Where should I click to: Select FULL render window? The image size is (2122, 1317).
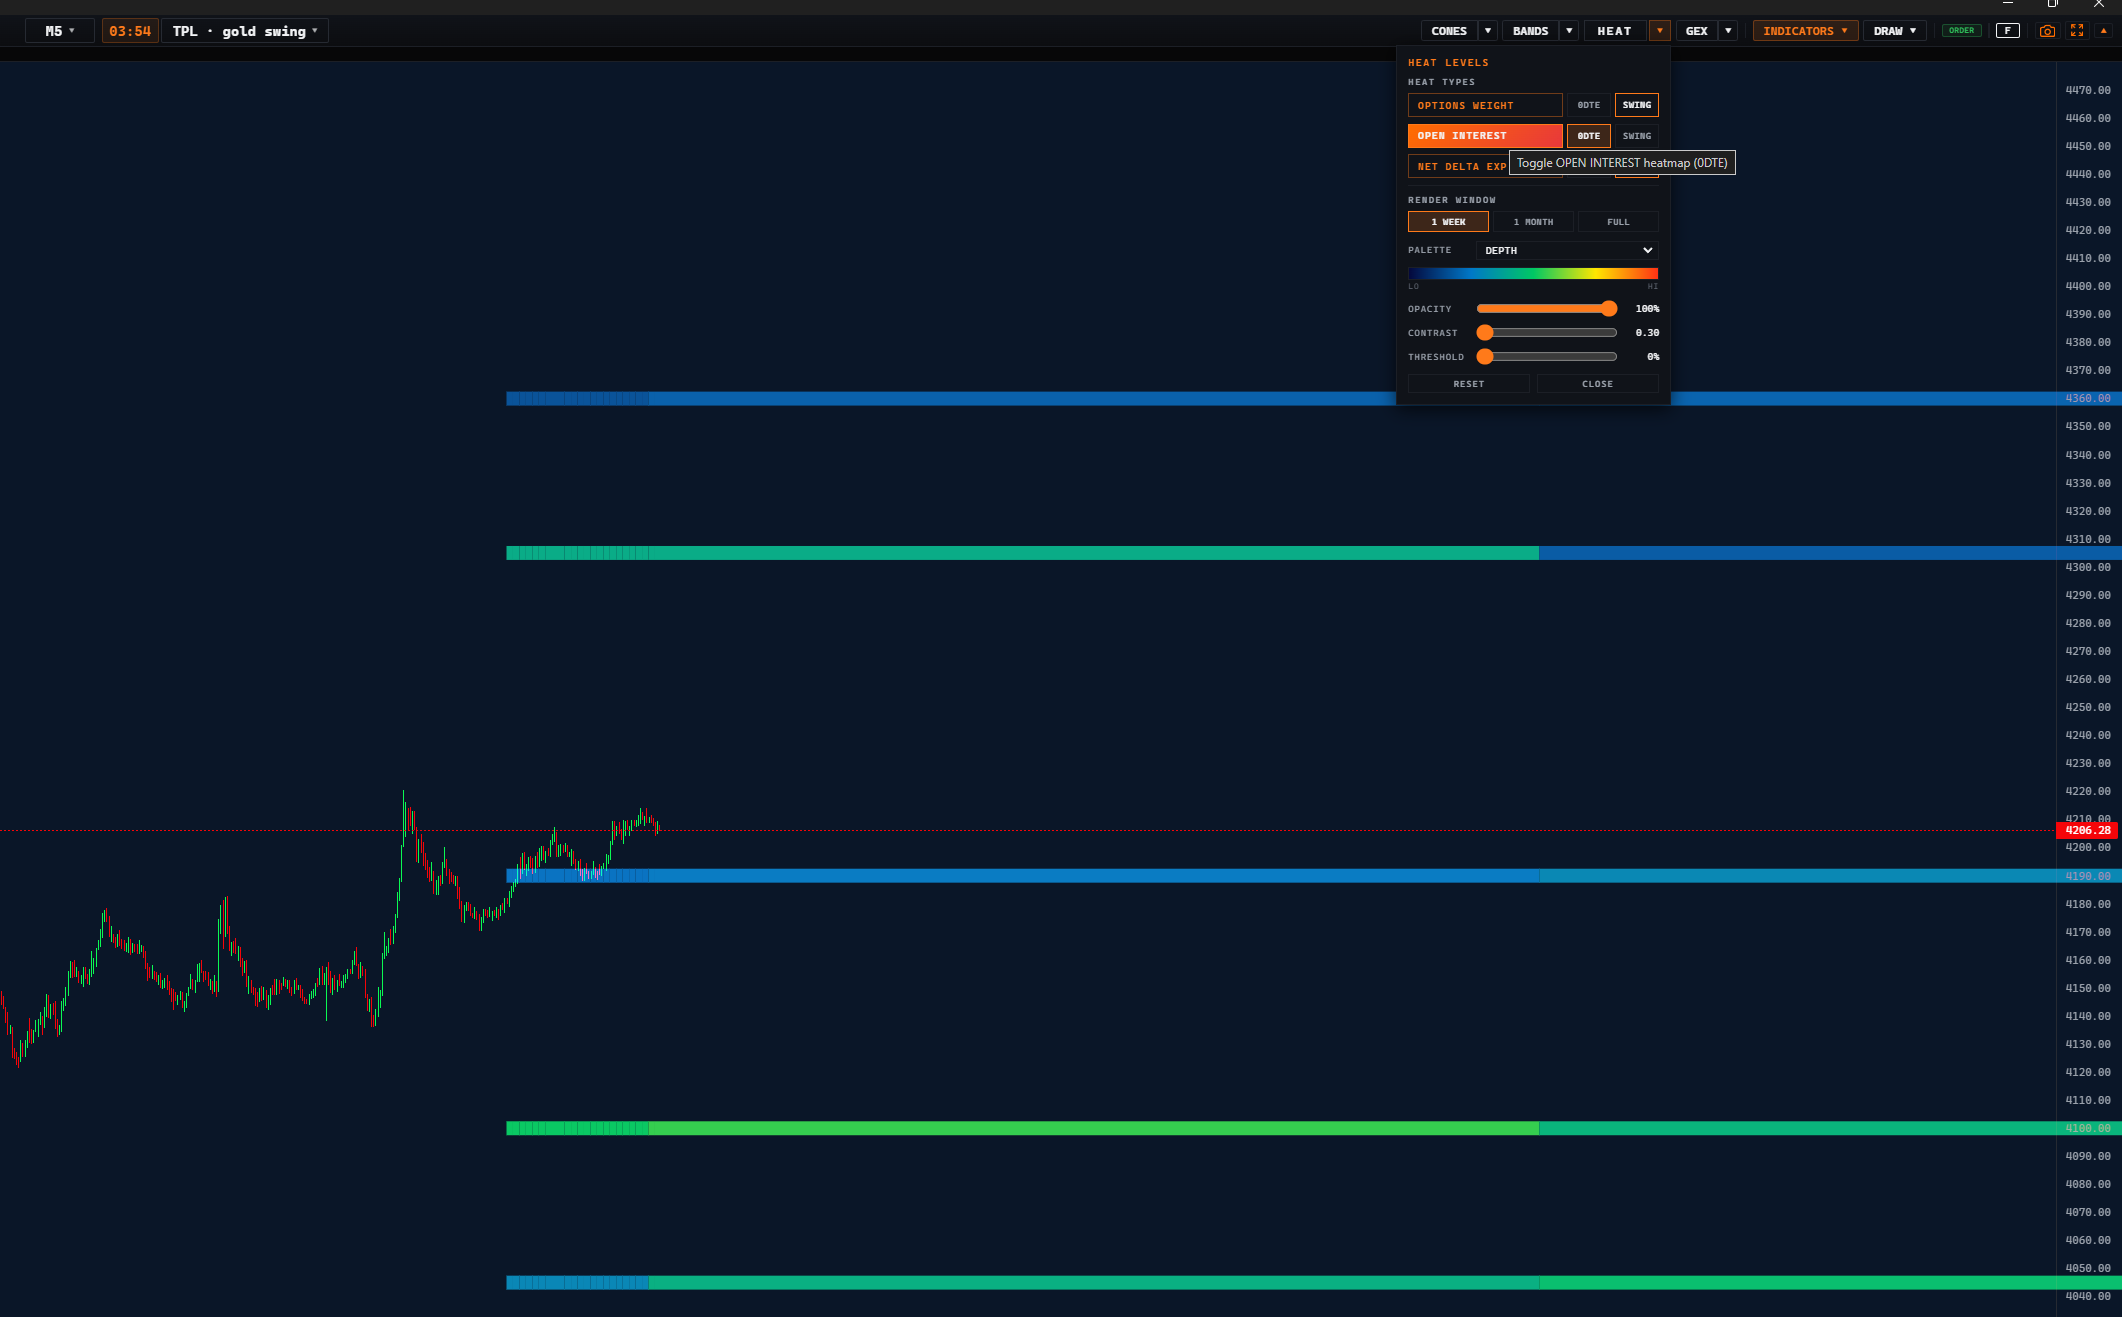[1618, 222]
